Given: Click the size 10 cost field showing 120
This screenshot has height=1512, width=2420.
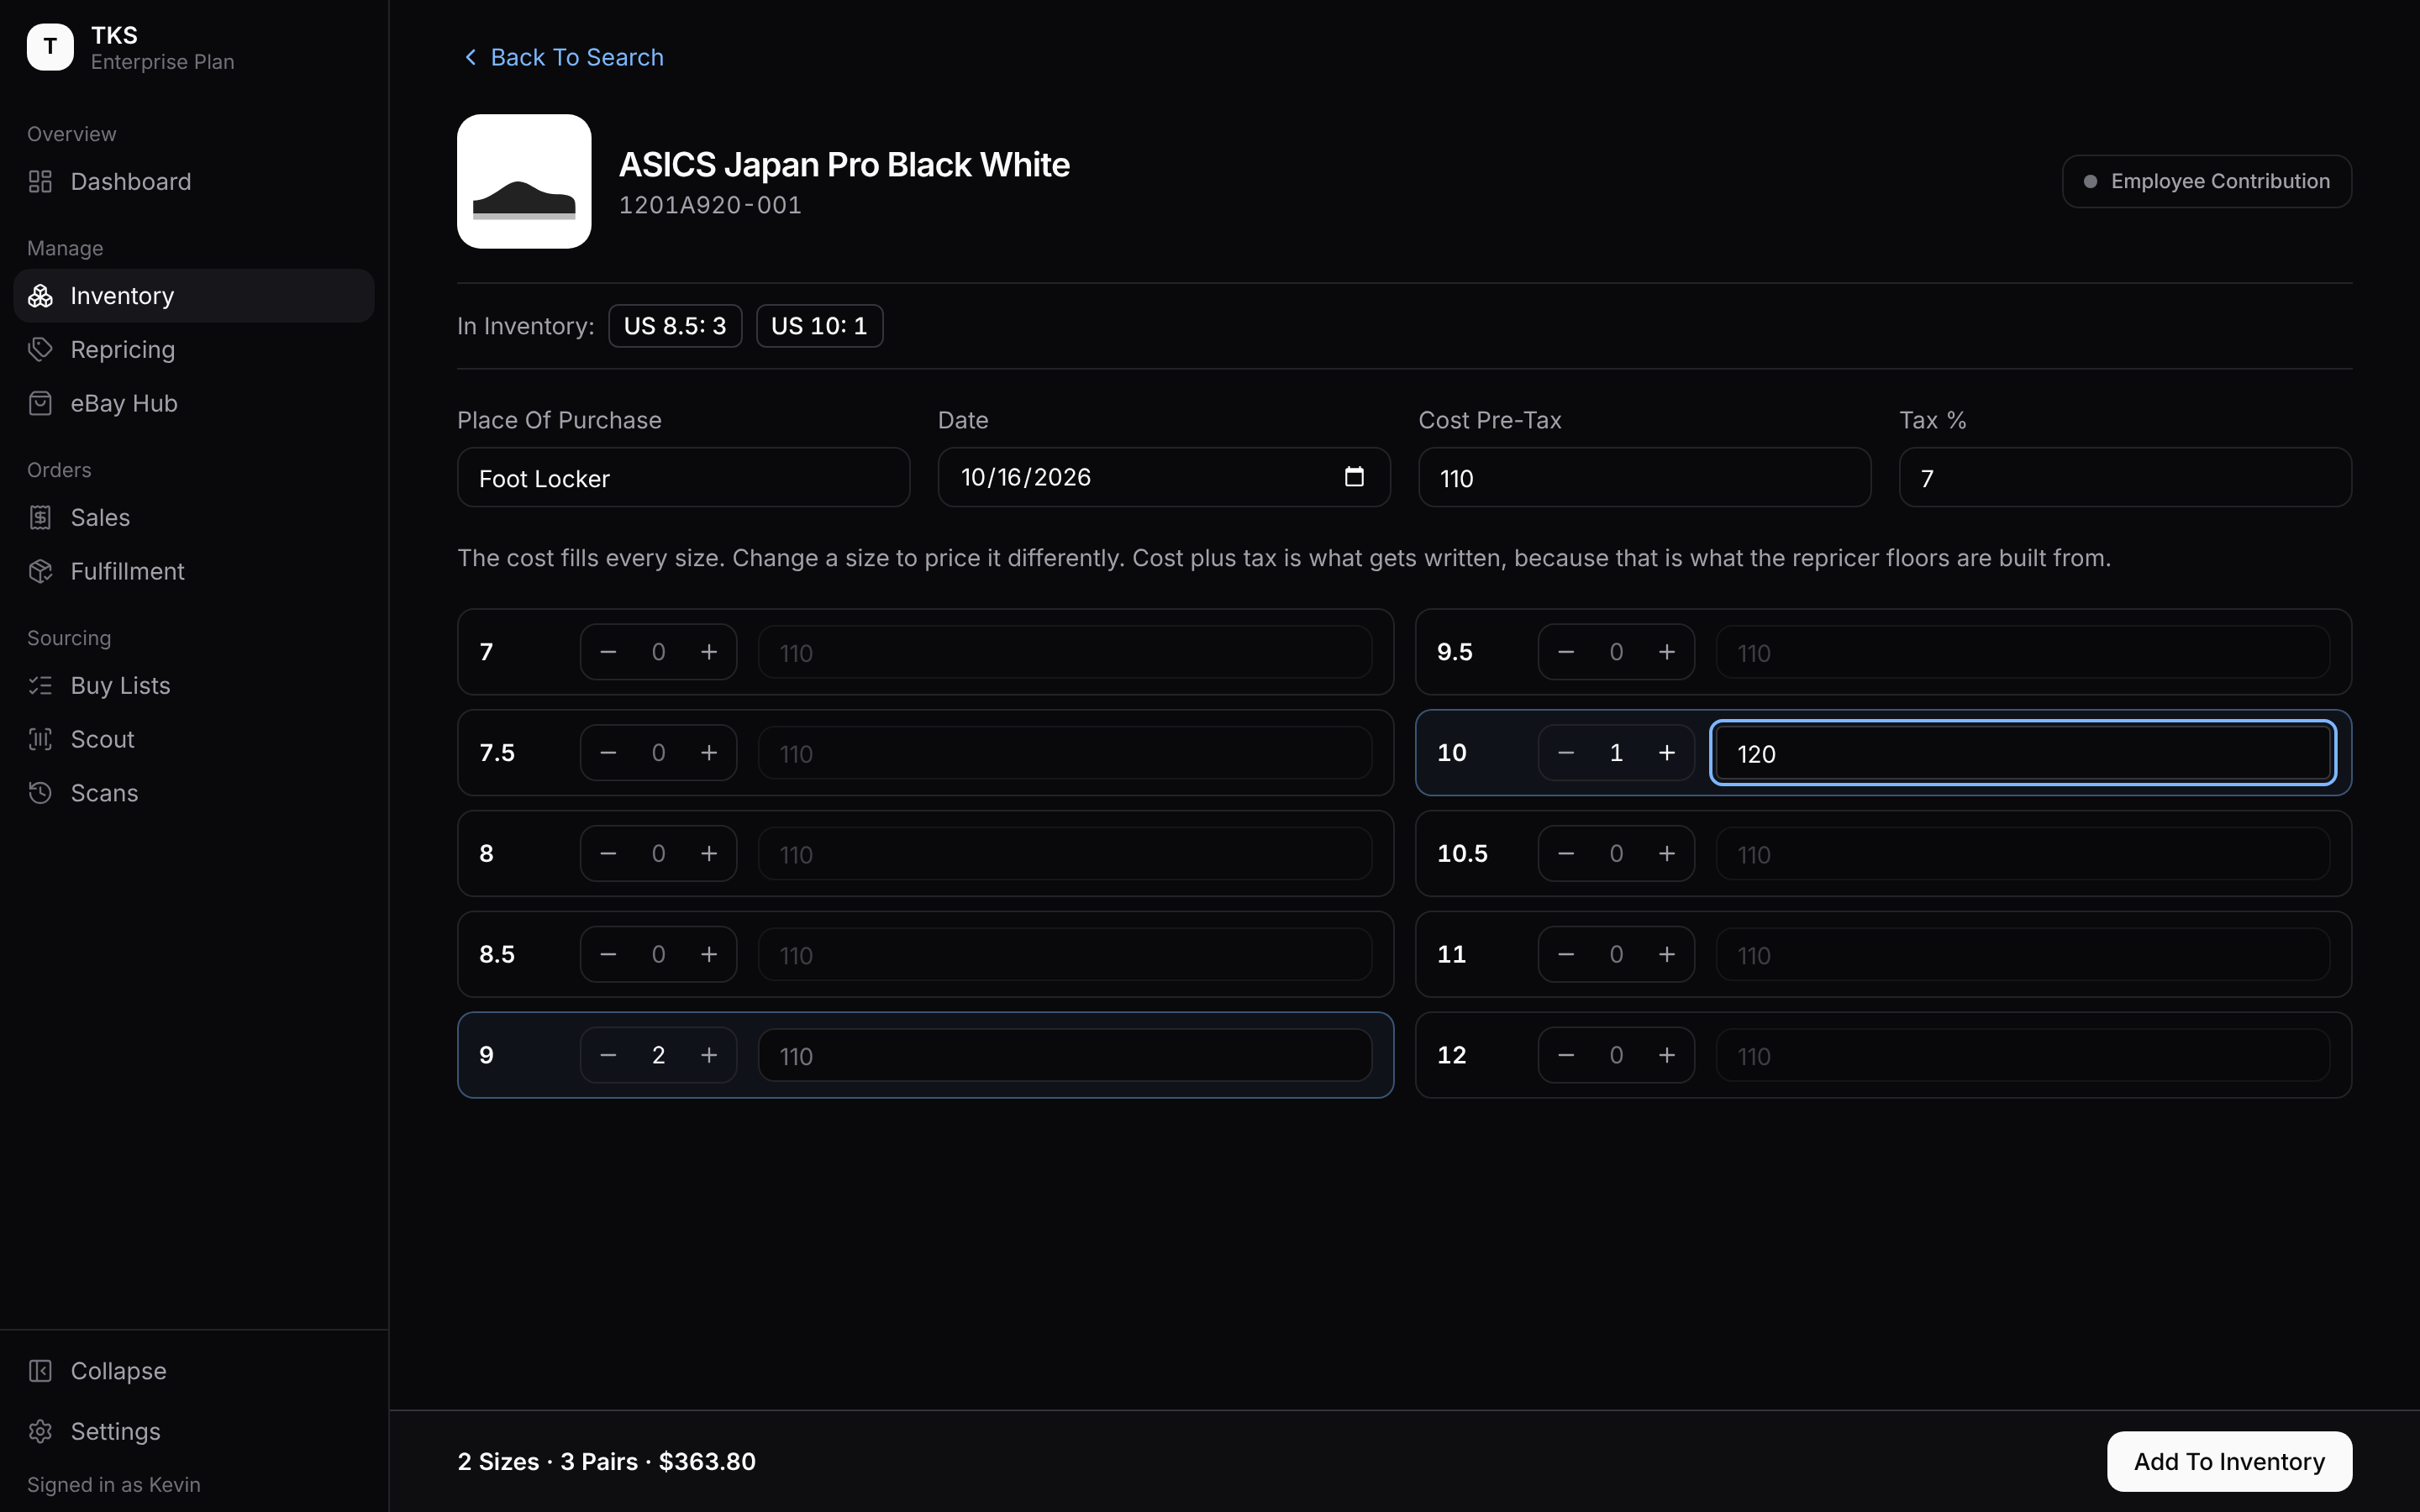Looking at the screenshot, I should [x=2023, y=753].
